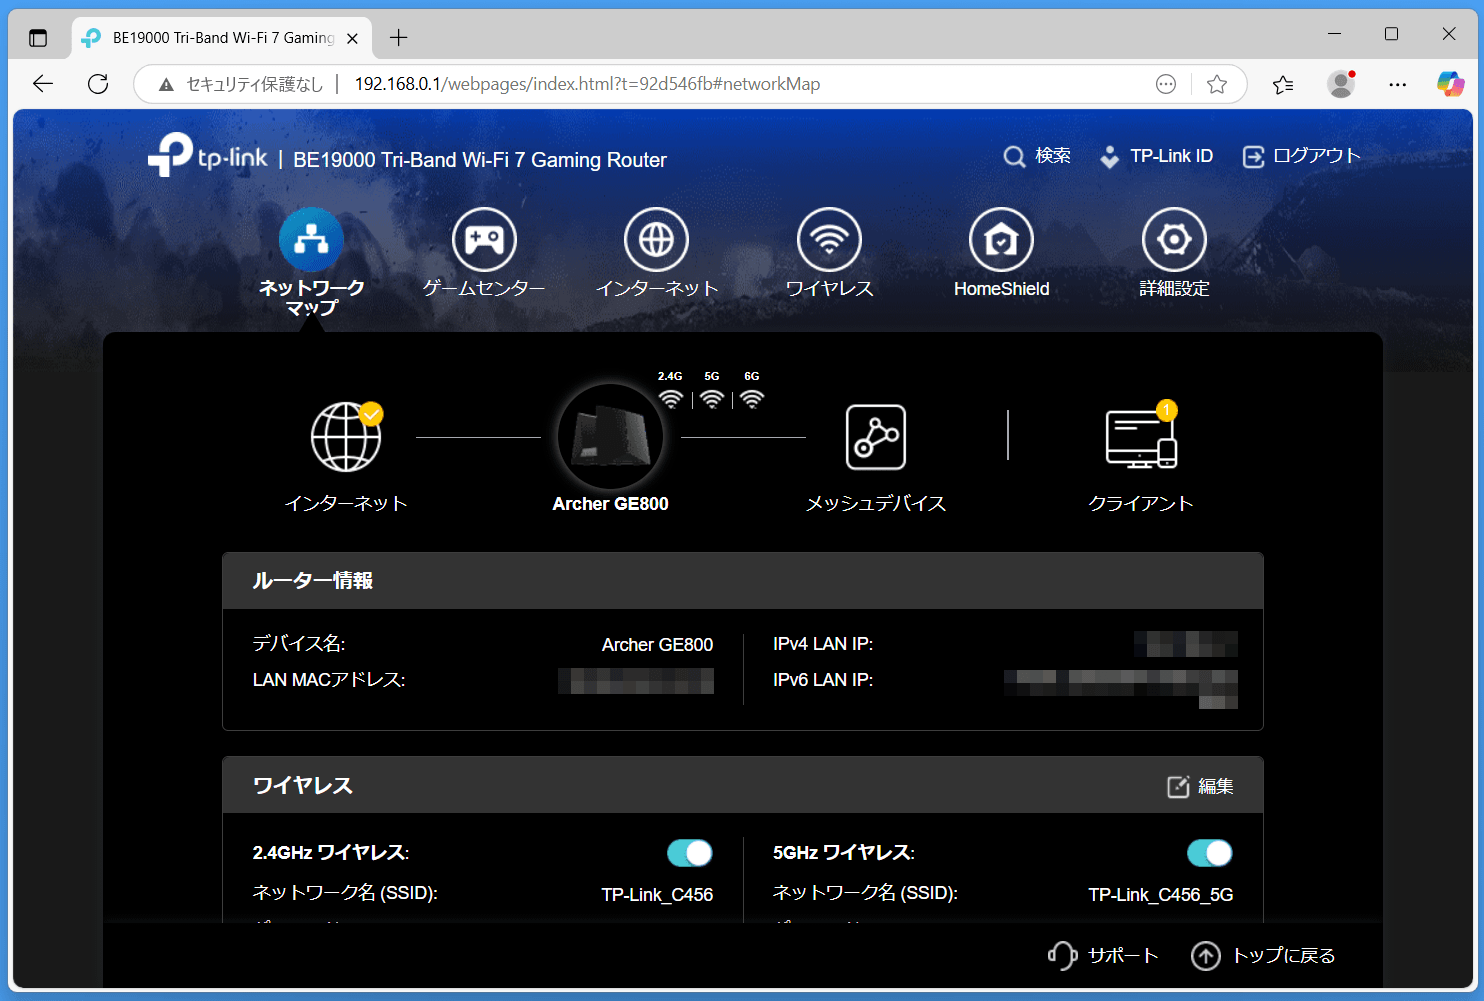The height and width of the screenshot is (1001, 1484).
Task: Click the logout (ログアウト) button
Action: (x=1302, y=156)
